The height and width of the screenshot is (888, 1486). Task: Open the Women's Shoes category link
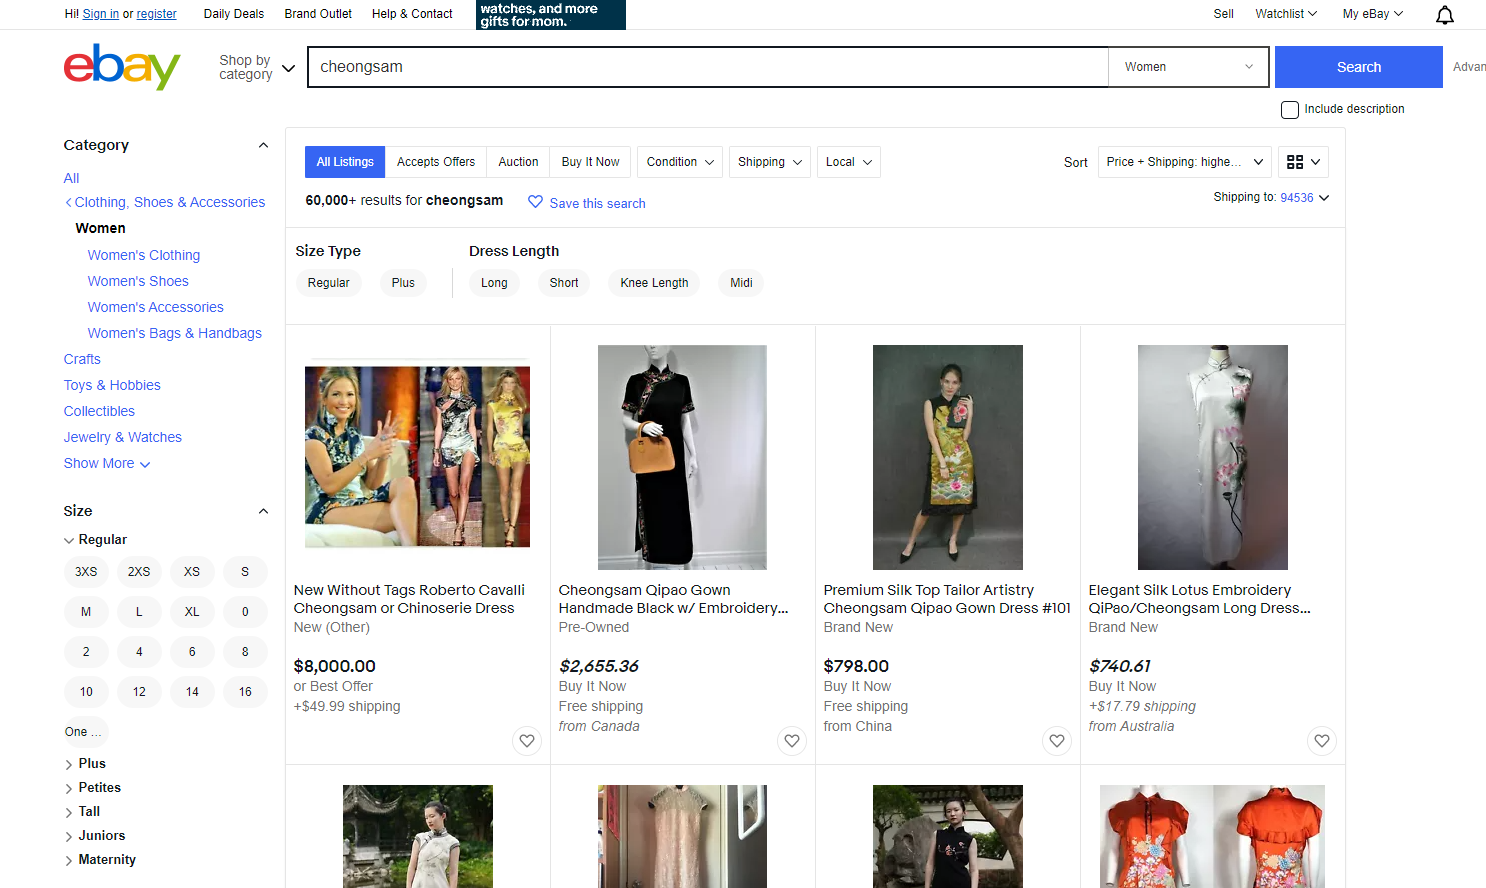coord(138,281)
